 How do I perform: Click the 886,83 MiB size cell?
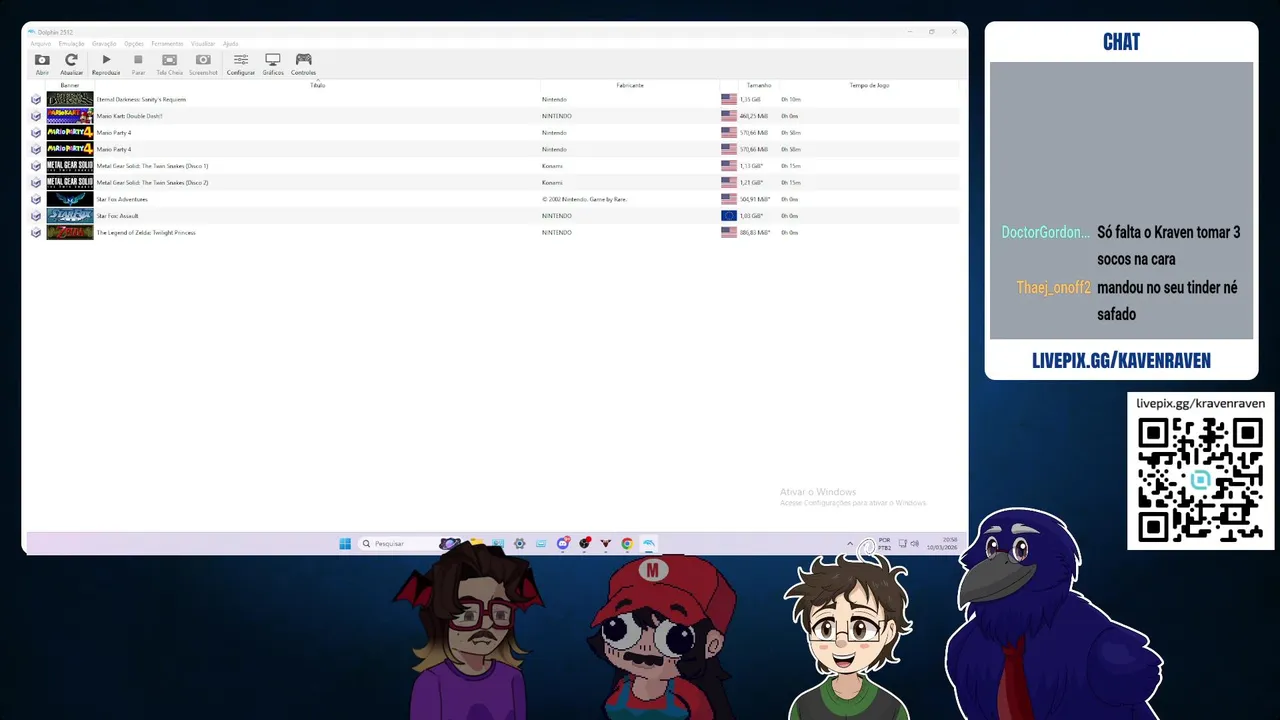coord(754,232)
